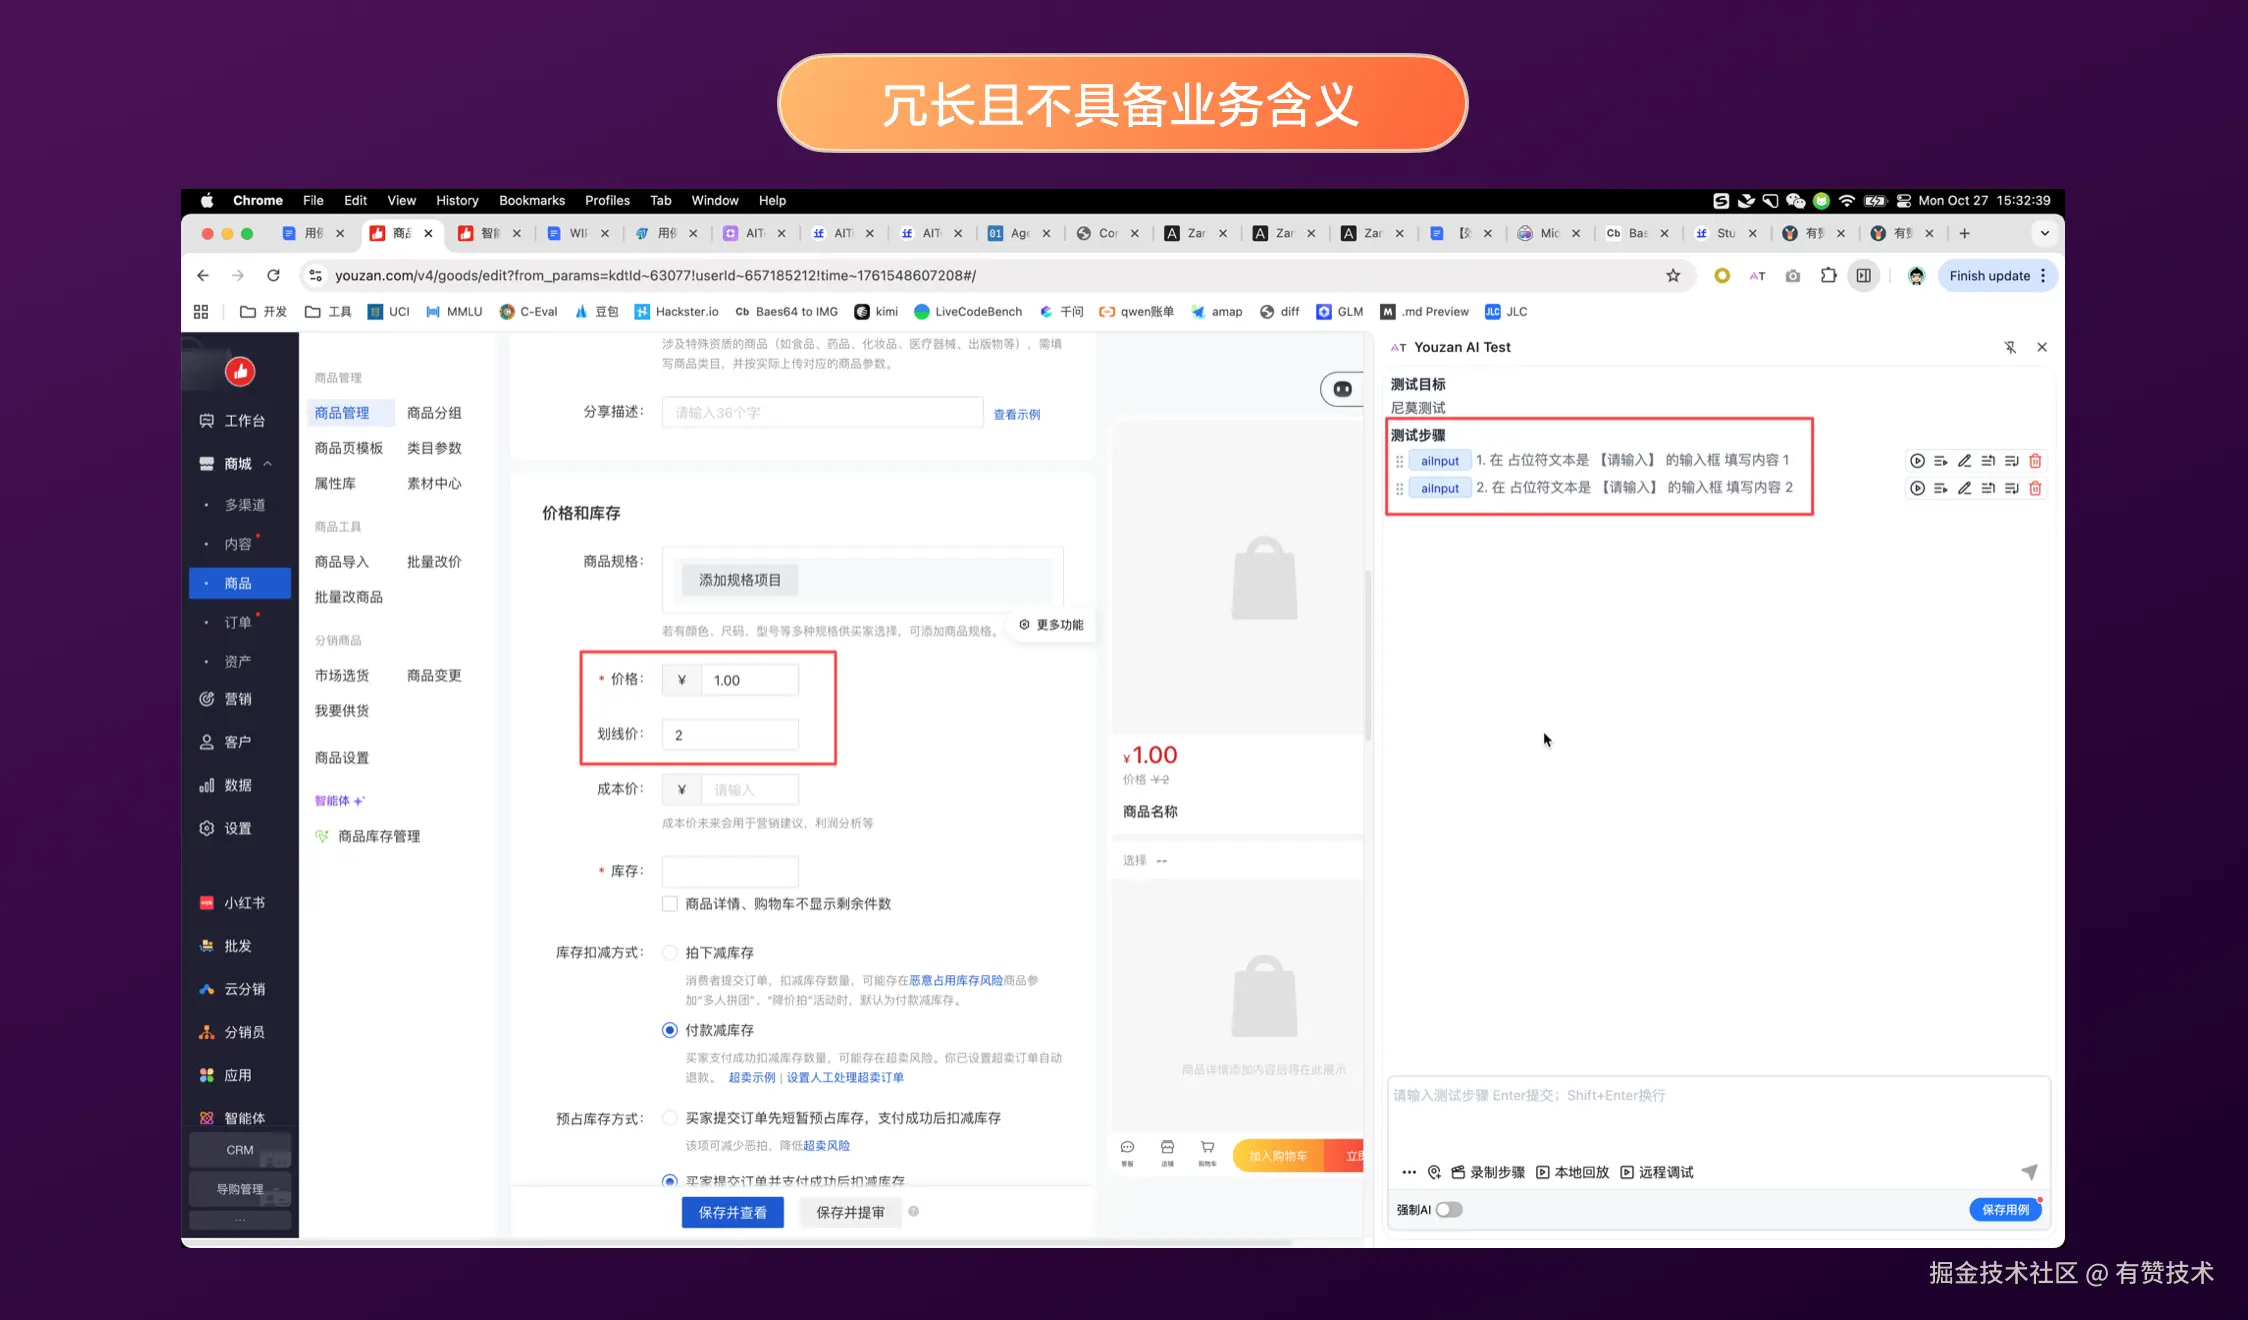Screen dimensions: 2248x1320
Task: Run step 1 with its play icon
Action: [1916, 461]
